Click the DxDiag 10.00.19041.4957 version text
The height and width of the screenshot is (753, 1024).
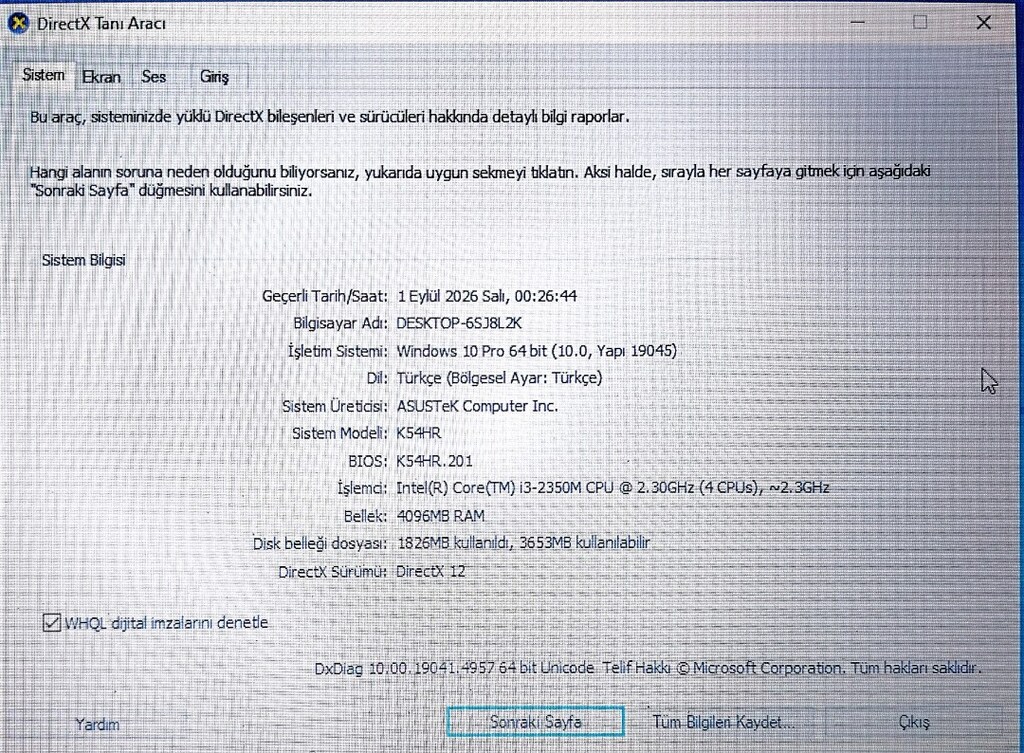[649, 668]
